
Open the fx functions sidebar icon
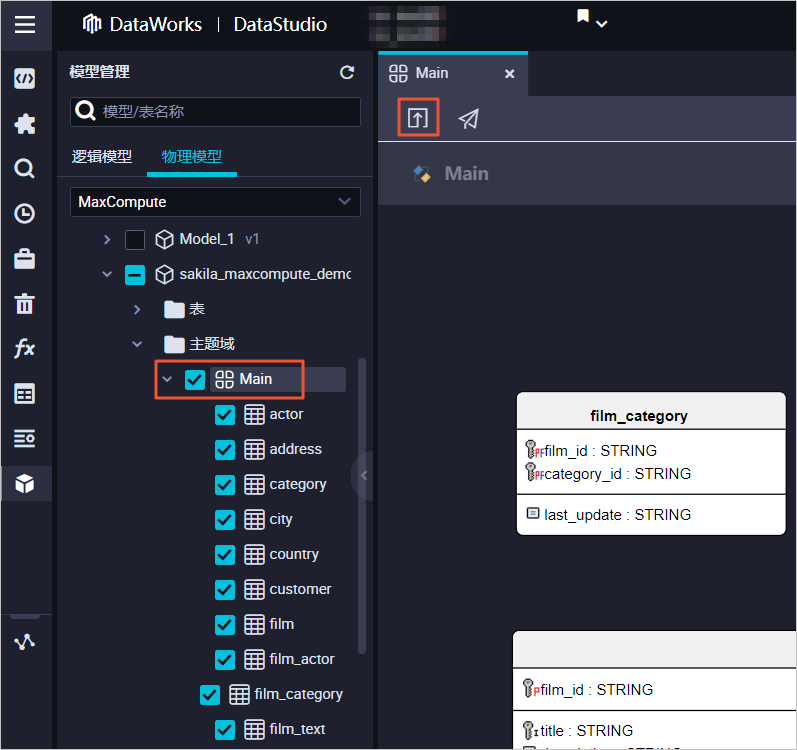(x=25, y=349)
